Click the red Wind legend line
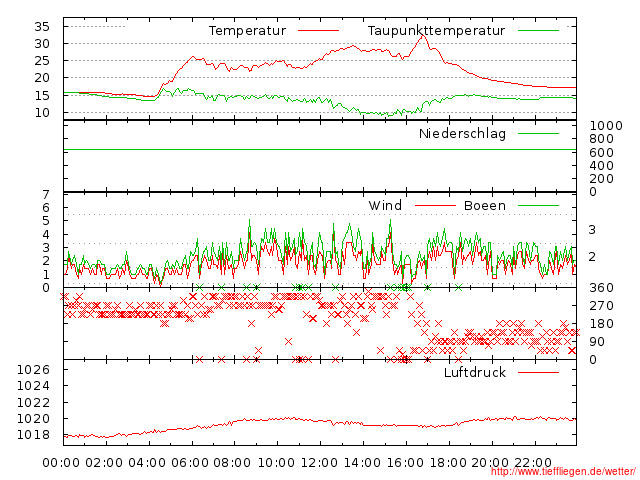 click(435, 205)
